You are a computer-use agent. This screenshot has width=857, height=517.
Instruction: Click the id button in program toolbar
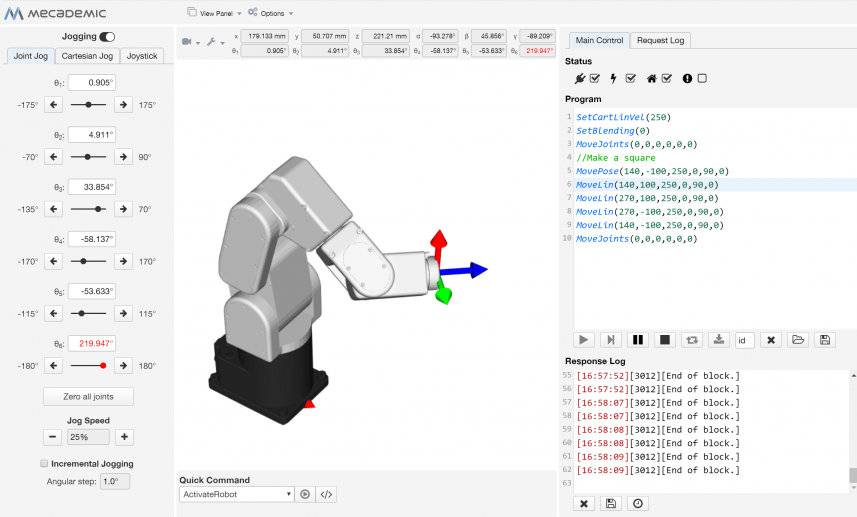coord(744,340)
